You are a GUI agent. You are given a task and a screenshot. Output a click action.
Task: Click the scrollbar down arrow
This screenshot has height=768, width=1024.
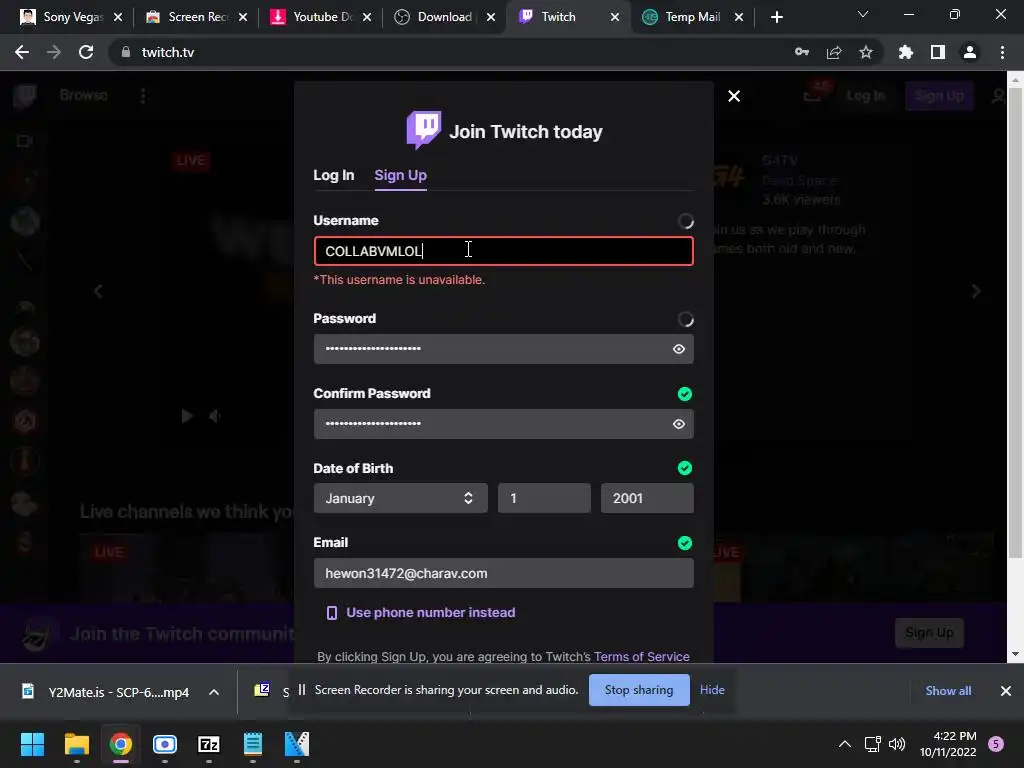coord(1015,654)
